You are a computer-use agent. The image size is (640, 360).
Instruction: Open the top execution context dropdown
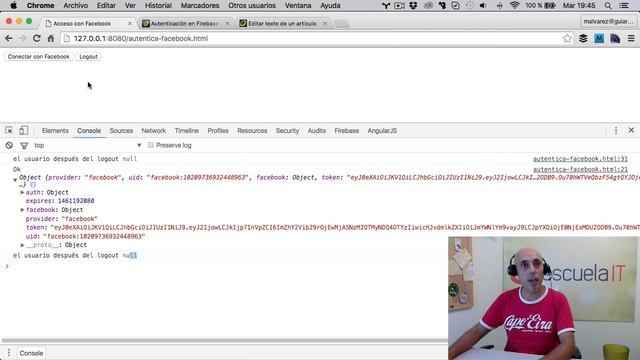click(88, 145)
